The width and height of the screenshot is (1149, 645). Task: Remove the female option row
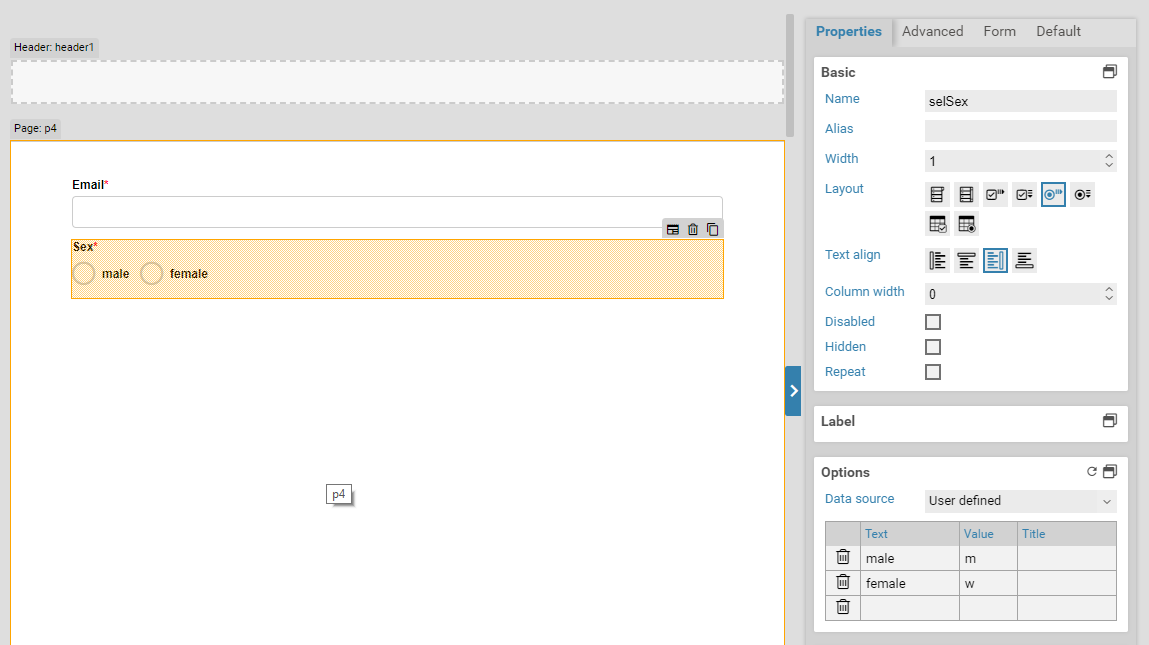click(x=843, y=582)
